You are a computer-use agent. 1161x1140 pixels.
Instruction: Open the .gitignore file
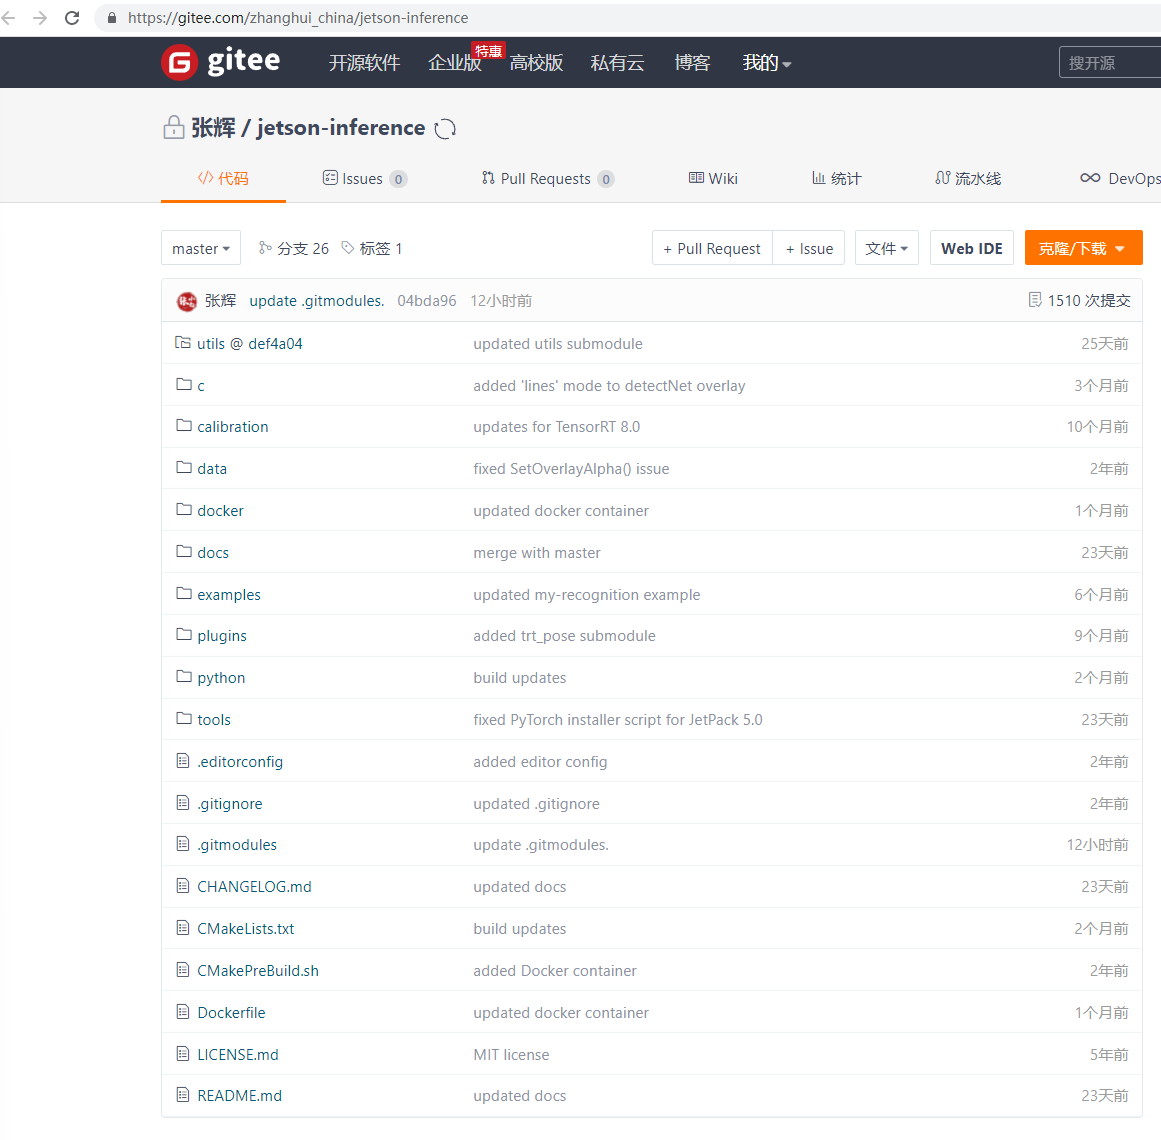pyautogui.click(x=230, y=803)
